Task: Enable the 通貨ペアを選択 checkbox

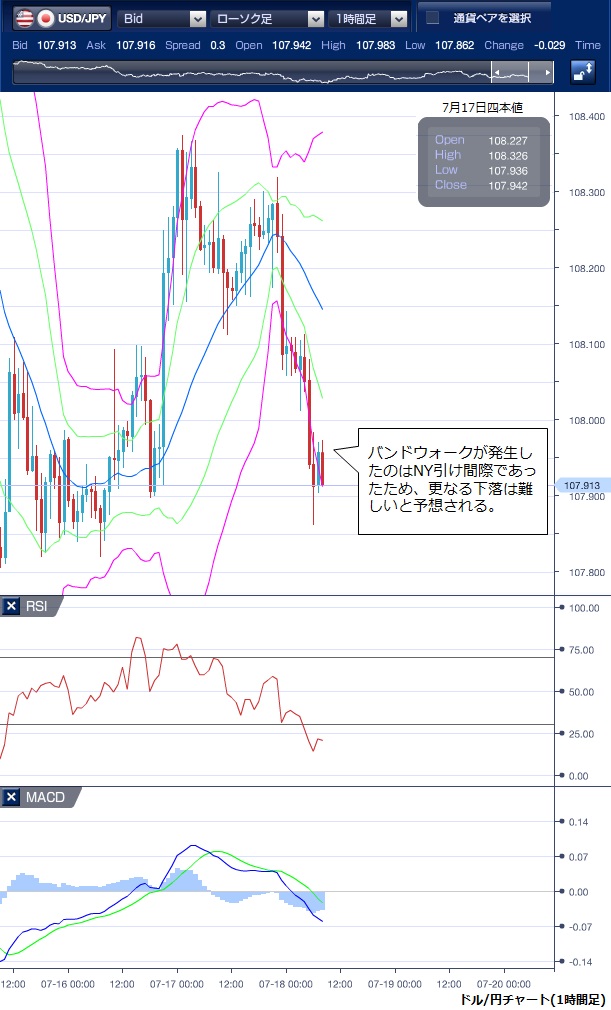Action: [432, 18]
